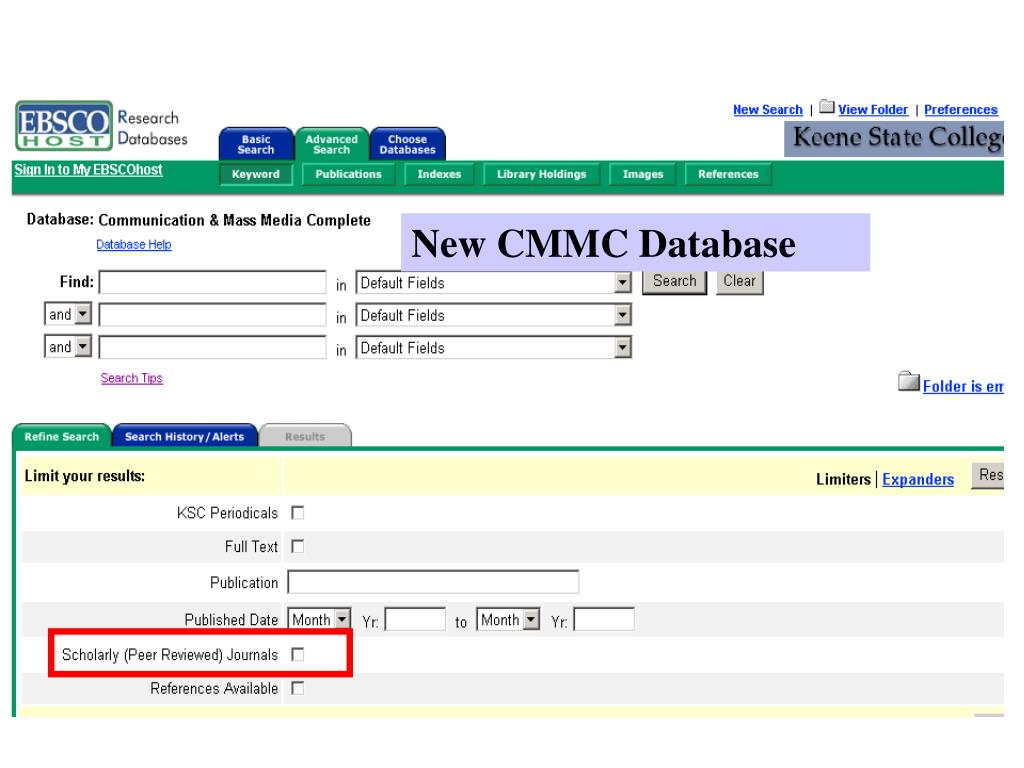Open the third row Default Fields dropdown

pos(494,348)
